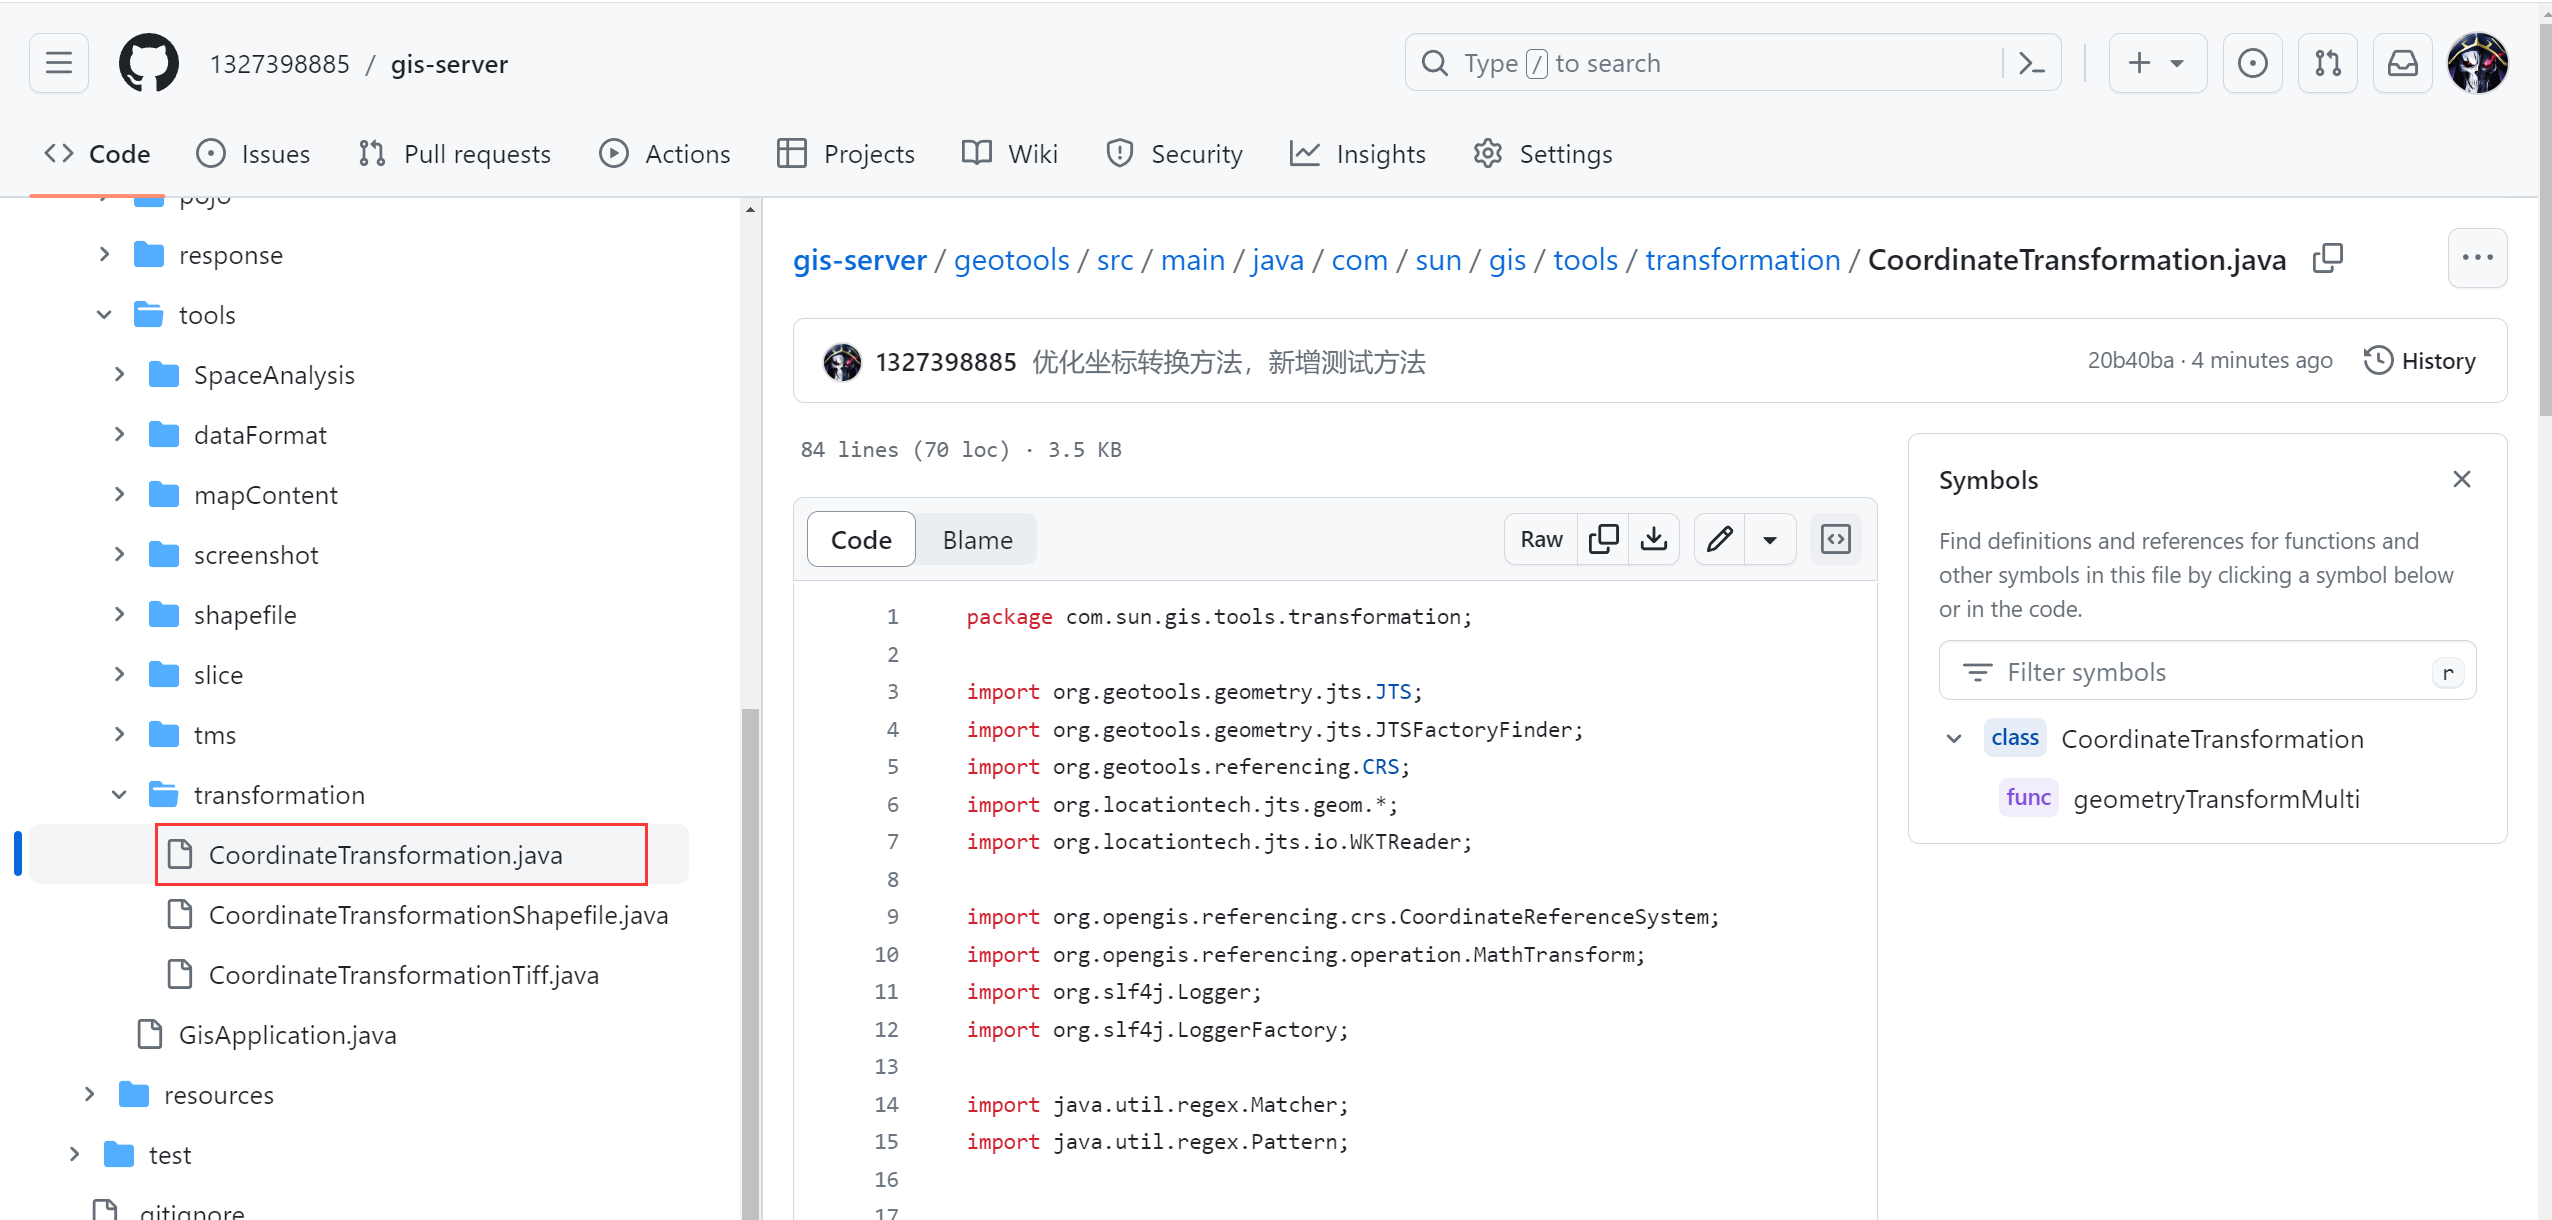Open the create new plus dropdown
The image size is (2552, 1220).
[x=2157, y=63]
